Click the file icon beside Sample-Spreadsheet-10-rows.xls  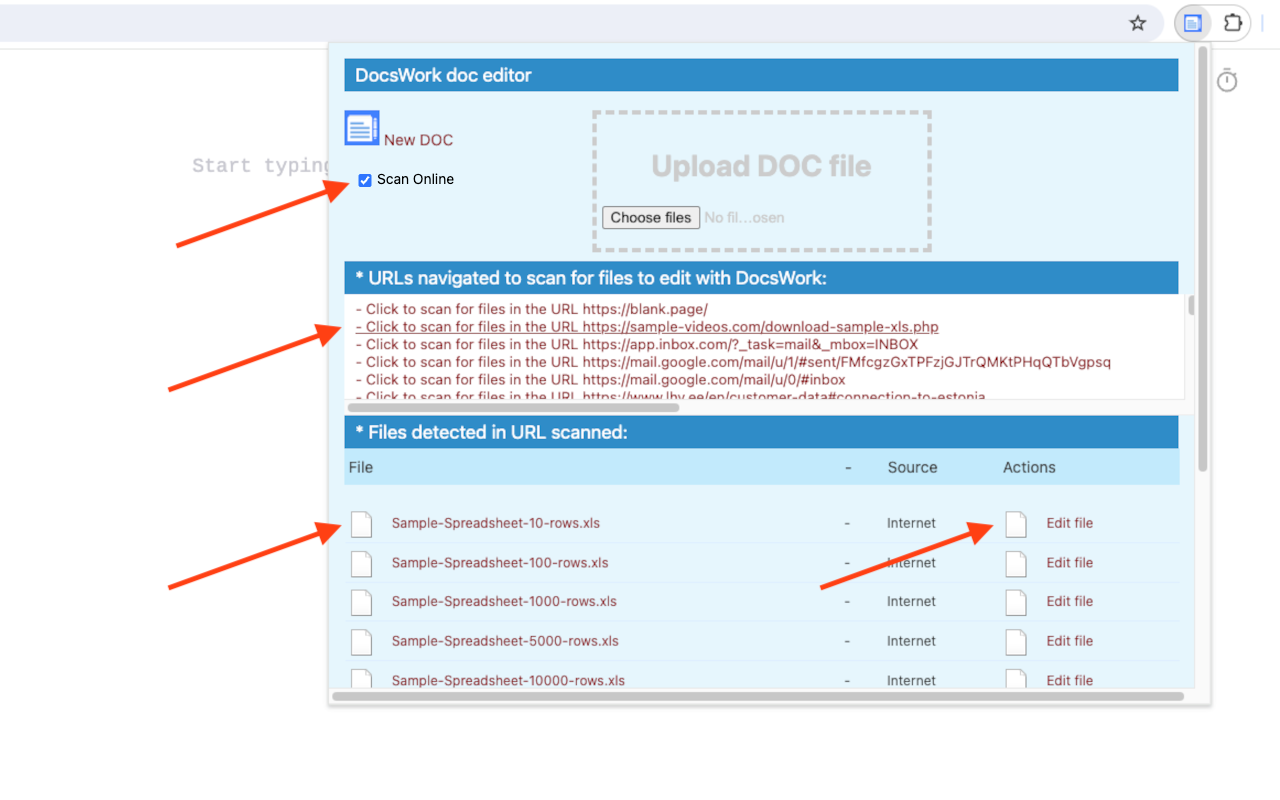(x=361, y=523)
